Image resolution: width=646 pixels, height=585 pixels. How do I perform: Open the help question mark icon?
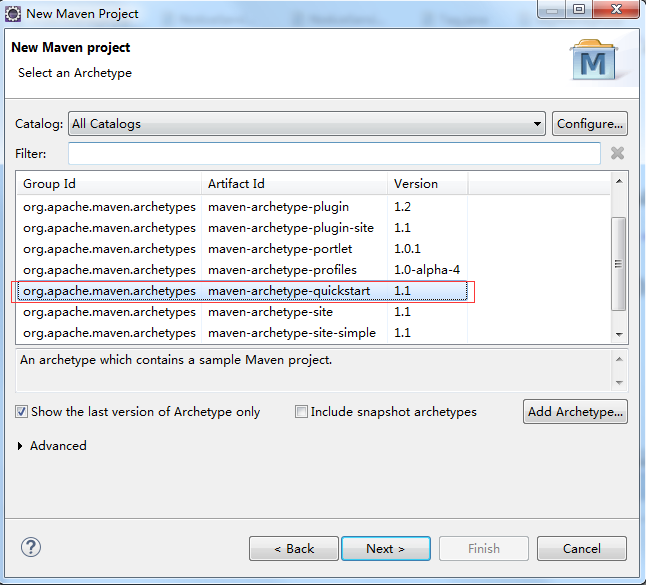click(x=31, y=548)
